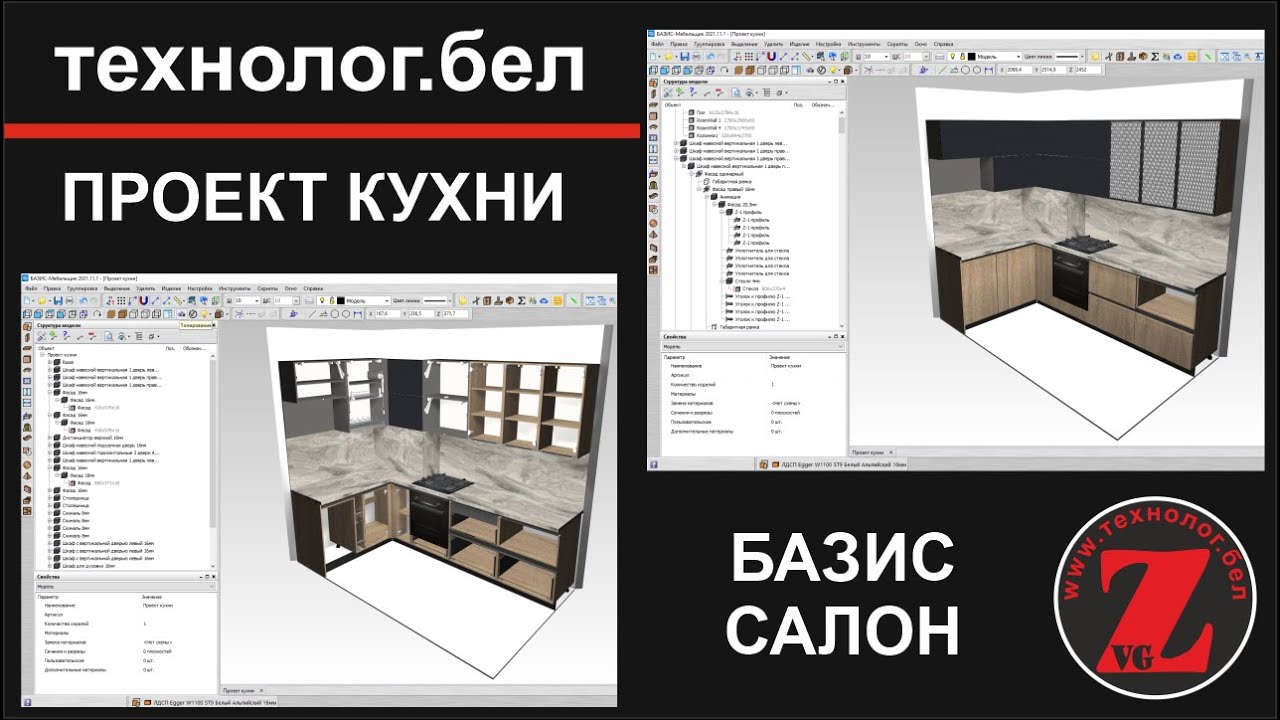
Task: Open Файл menu in right-hand Базис window
Action: (657, 44)
